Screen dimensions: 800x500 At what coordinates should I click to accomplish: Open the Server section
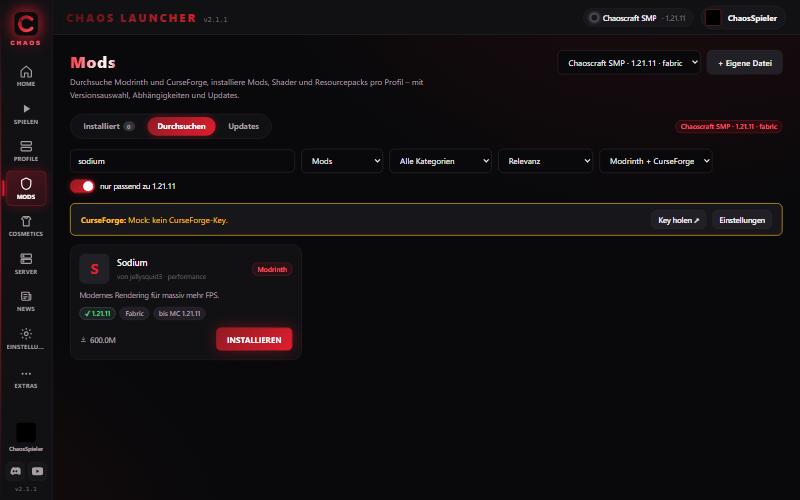pos(26,264)
